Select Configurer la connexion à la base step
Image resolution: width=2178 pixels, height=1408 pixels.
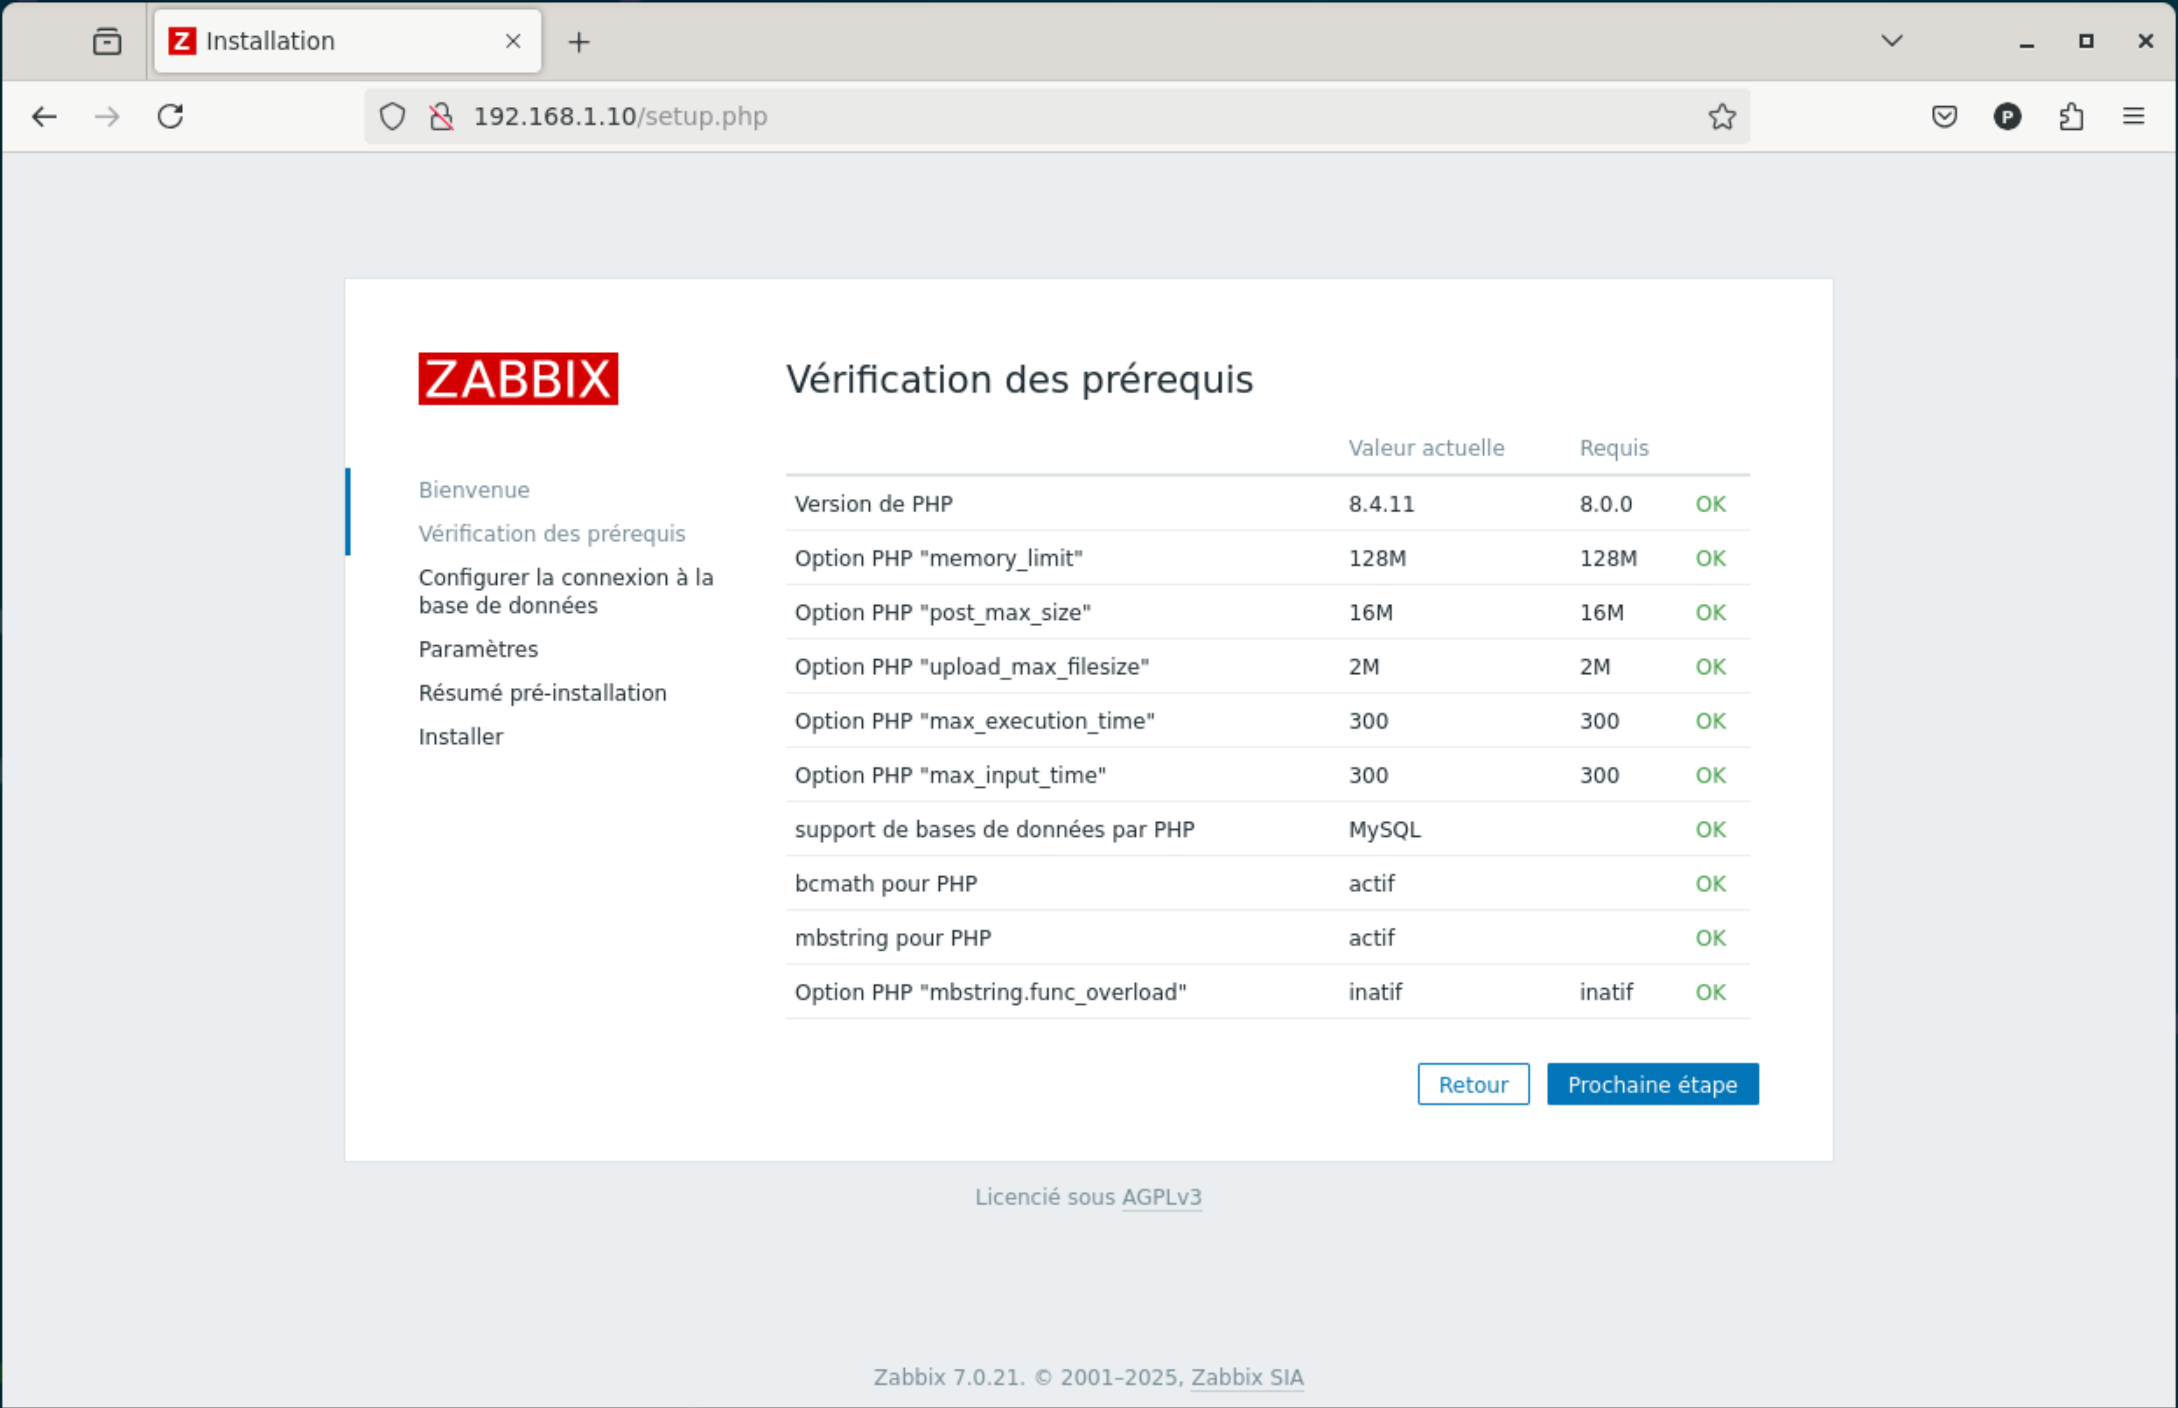pos(566,591)
